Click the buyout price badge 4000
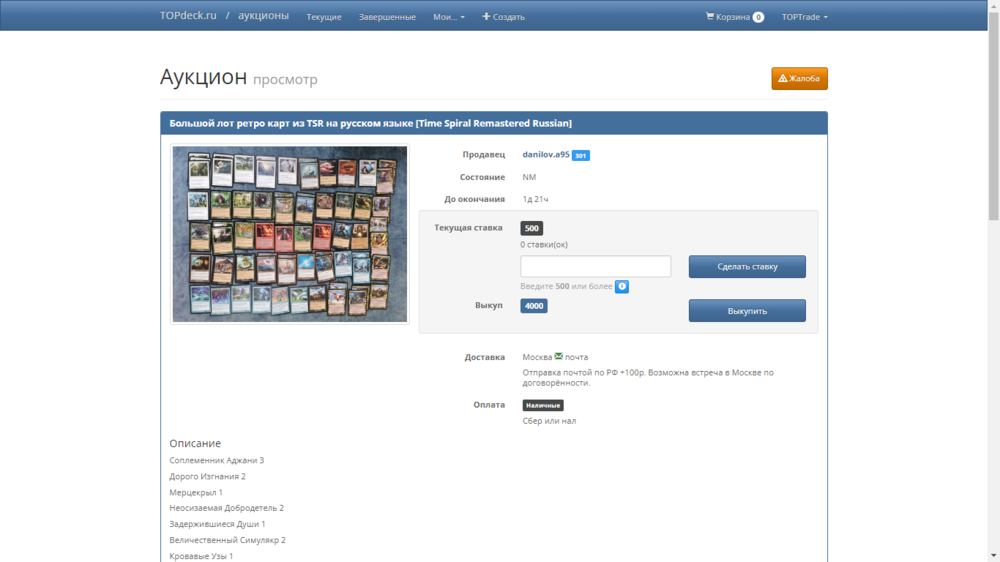The image size is (1000, 562). [x=534, y=306]
